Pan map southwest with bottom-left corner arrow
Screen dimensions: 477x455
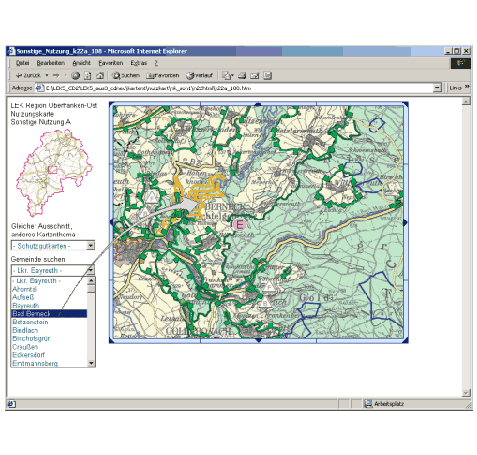tap(112, 340)
